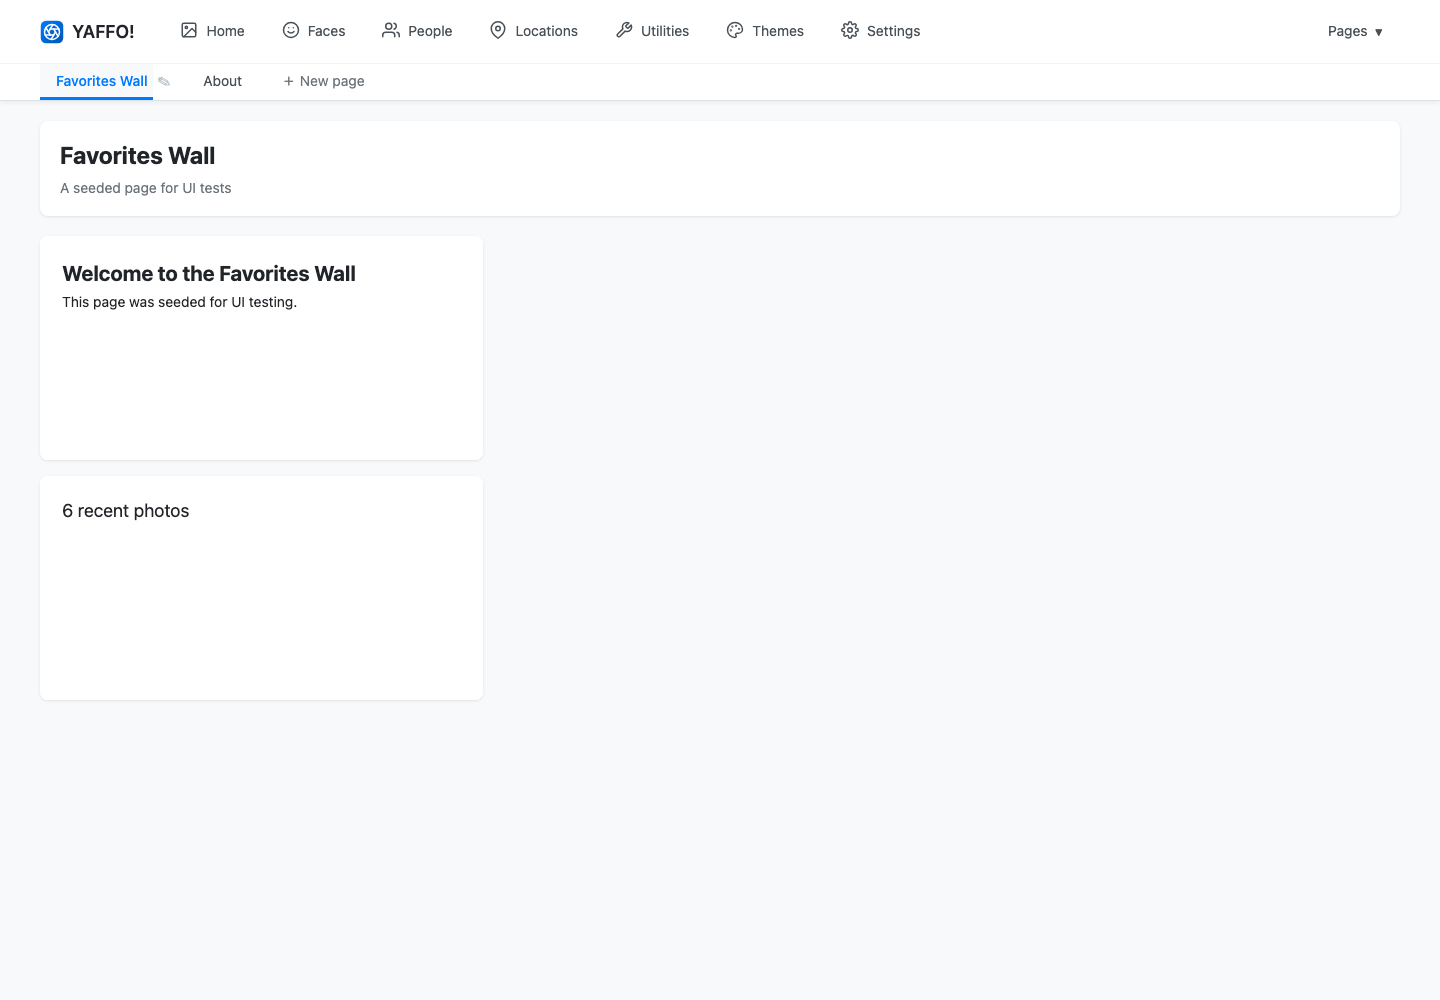This screenshot has height=1000, width=1440.
Task: Open the Home menu item
Action: 213,31
